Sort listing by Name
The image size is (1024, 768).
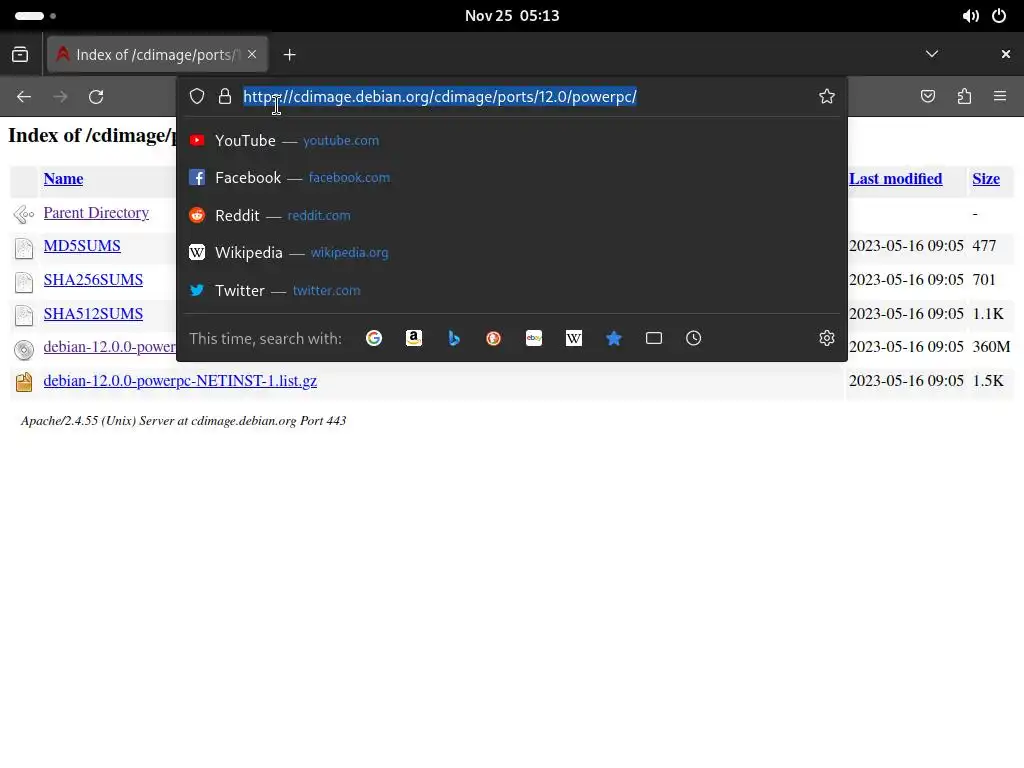tap(63, 179)
